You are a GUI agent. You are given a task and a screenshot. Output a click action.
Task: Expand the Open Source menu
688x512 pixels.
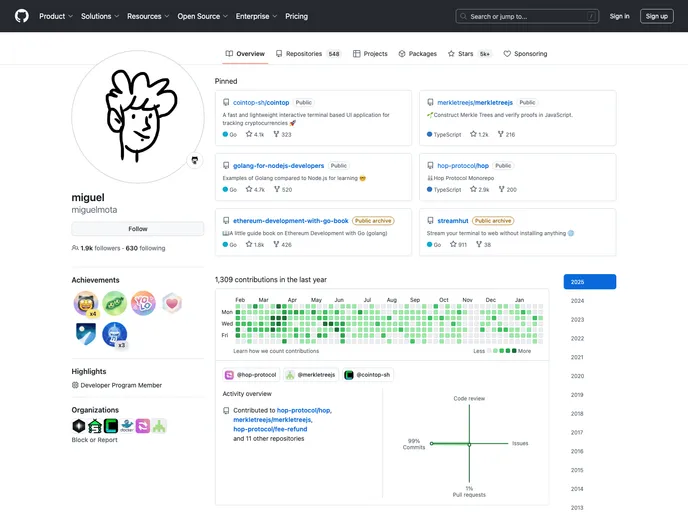click(x=202, y=16)
